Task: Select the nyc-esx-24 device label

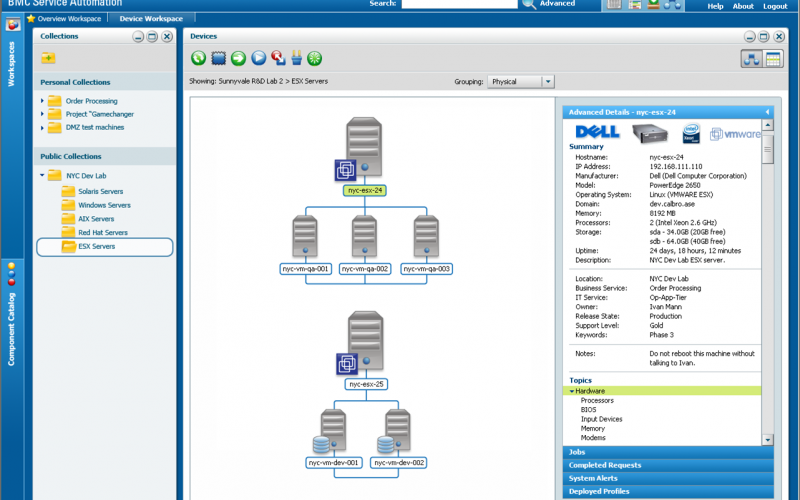Action: [365, 190]
